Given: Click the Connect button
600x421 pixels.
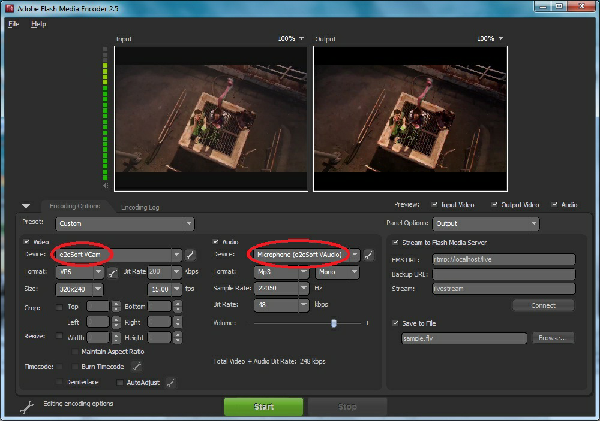Looking at the screenshot, I should pos(543,304).
